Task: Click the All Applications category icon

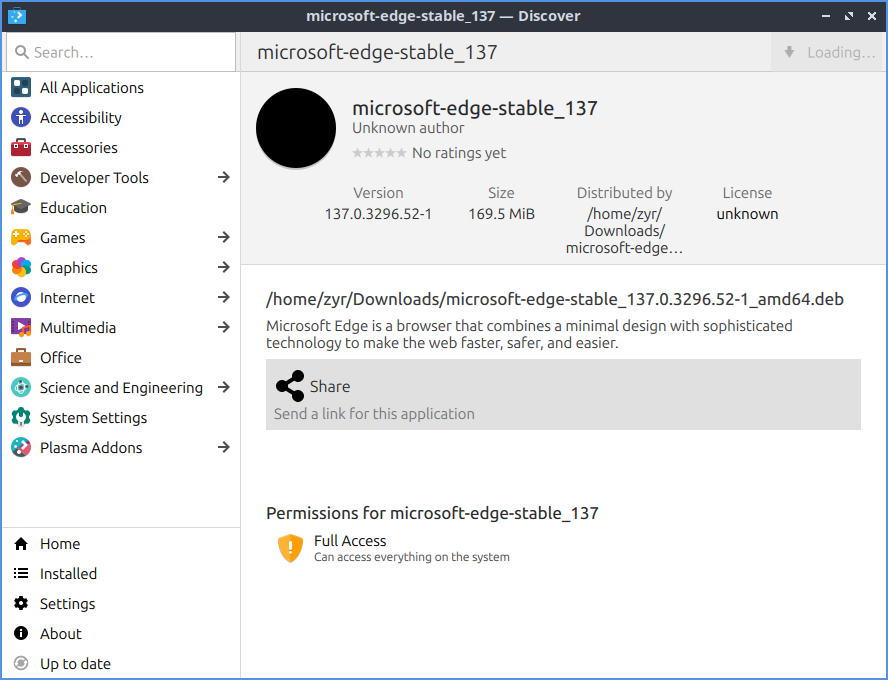Action: (x=21, y=88)
